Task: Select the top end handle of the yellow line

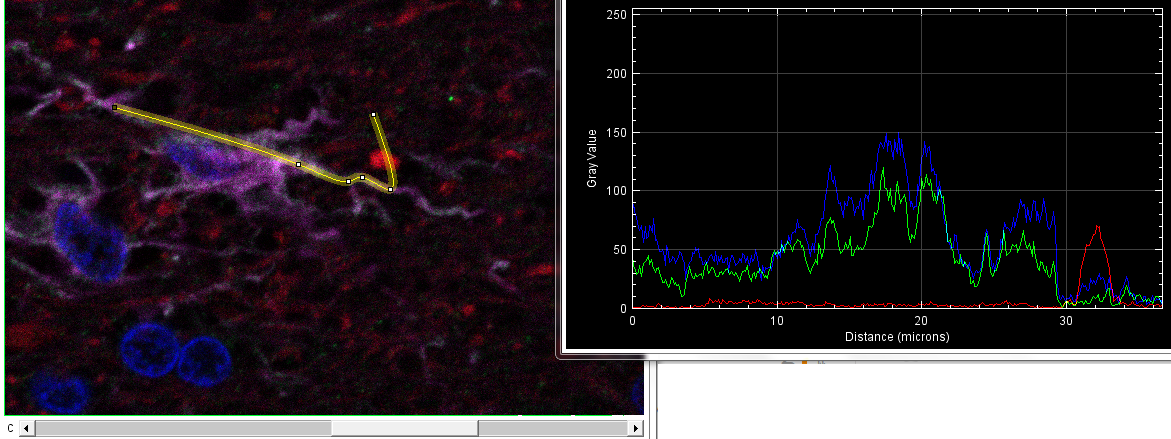Action: point(373,115)
